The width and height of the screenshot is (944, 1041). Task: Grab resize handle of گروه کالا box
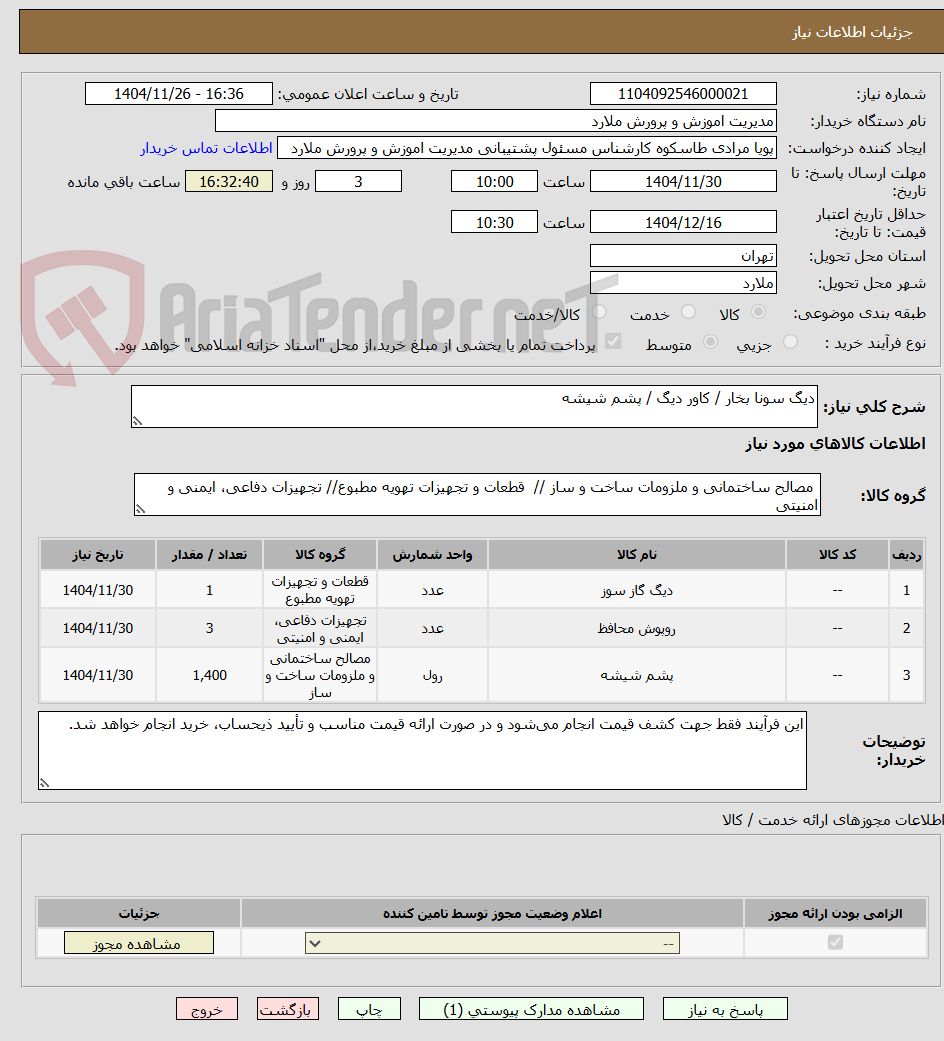click(x=140, y=509)
